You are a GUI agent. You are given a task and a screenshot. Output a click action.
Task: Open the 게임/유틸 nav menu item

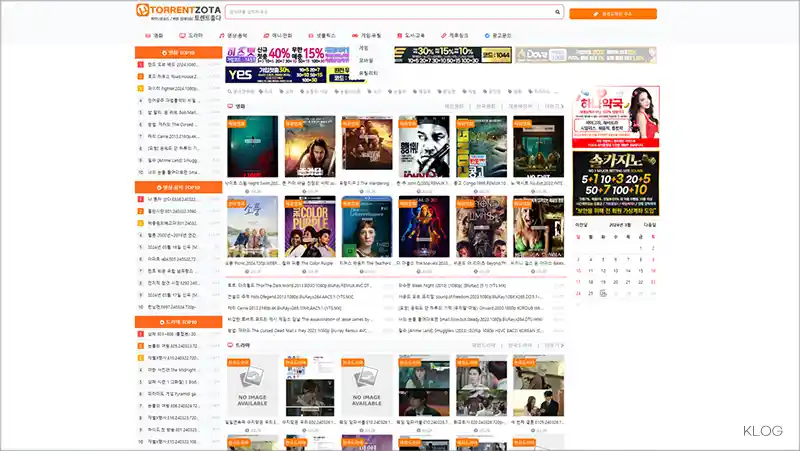(366, 36)
